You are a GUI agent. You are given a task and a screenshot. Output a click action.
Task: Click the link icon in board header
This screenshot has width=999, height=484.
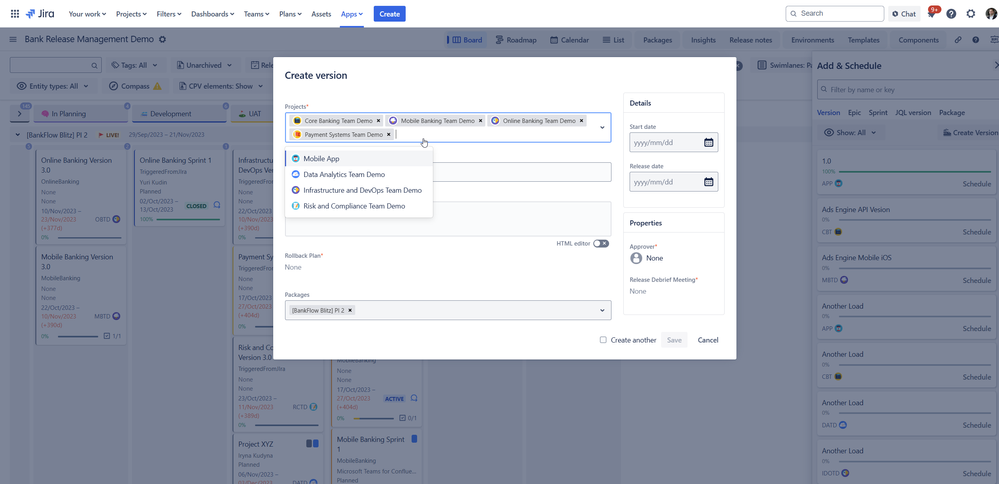pyautogui.click(x=958, y=39)
